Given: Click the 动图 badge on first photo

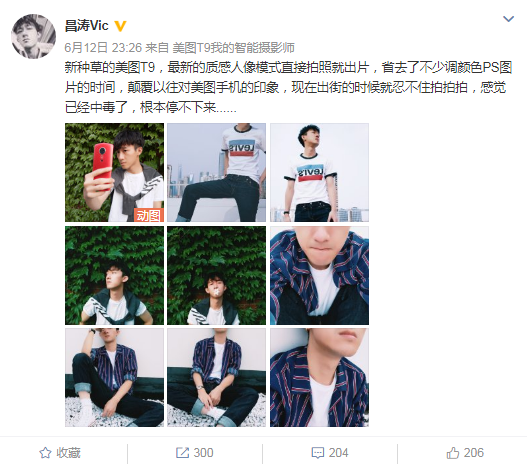Looking at the screenshot, I should point(149,215).
